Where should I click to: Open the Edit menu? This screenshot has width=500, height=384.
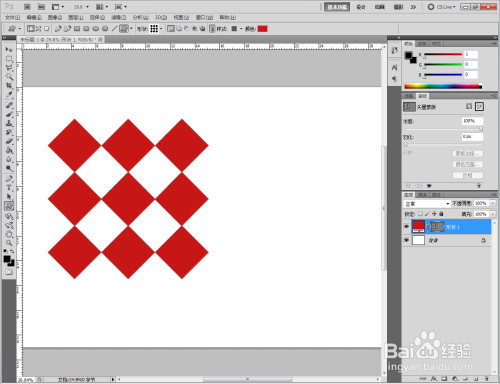pyautogui.click(x=34, y=17)
